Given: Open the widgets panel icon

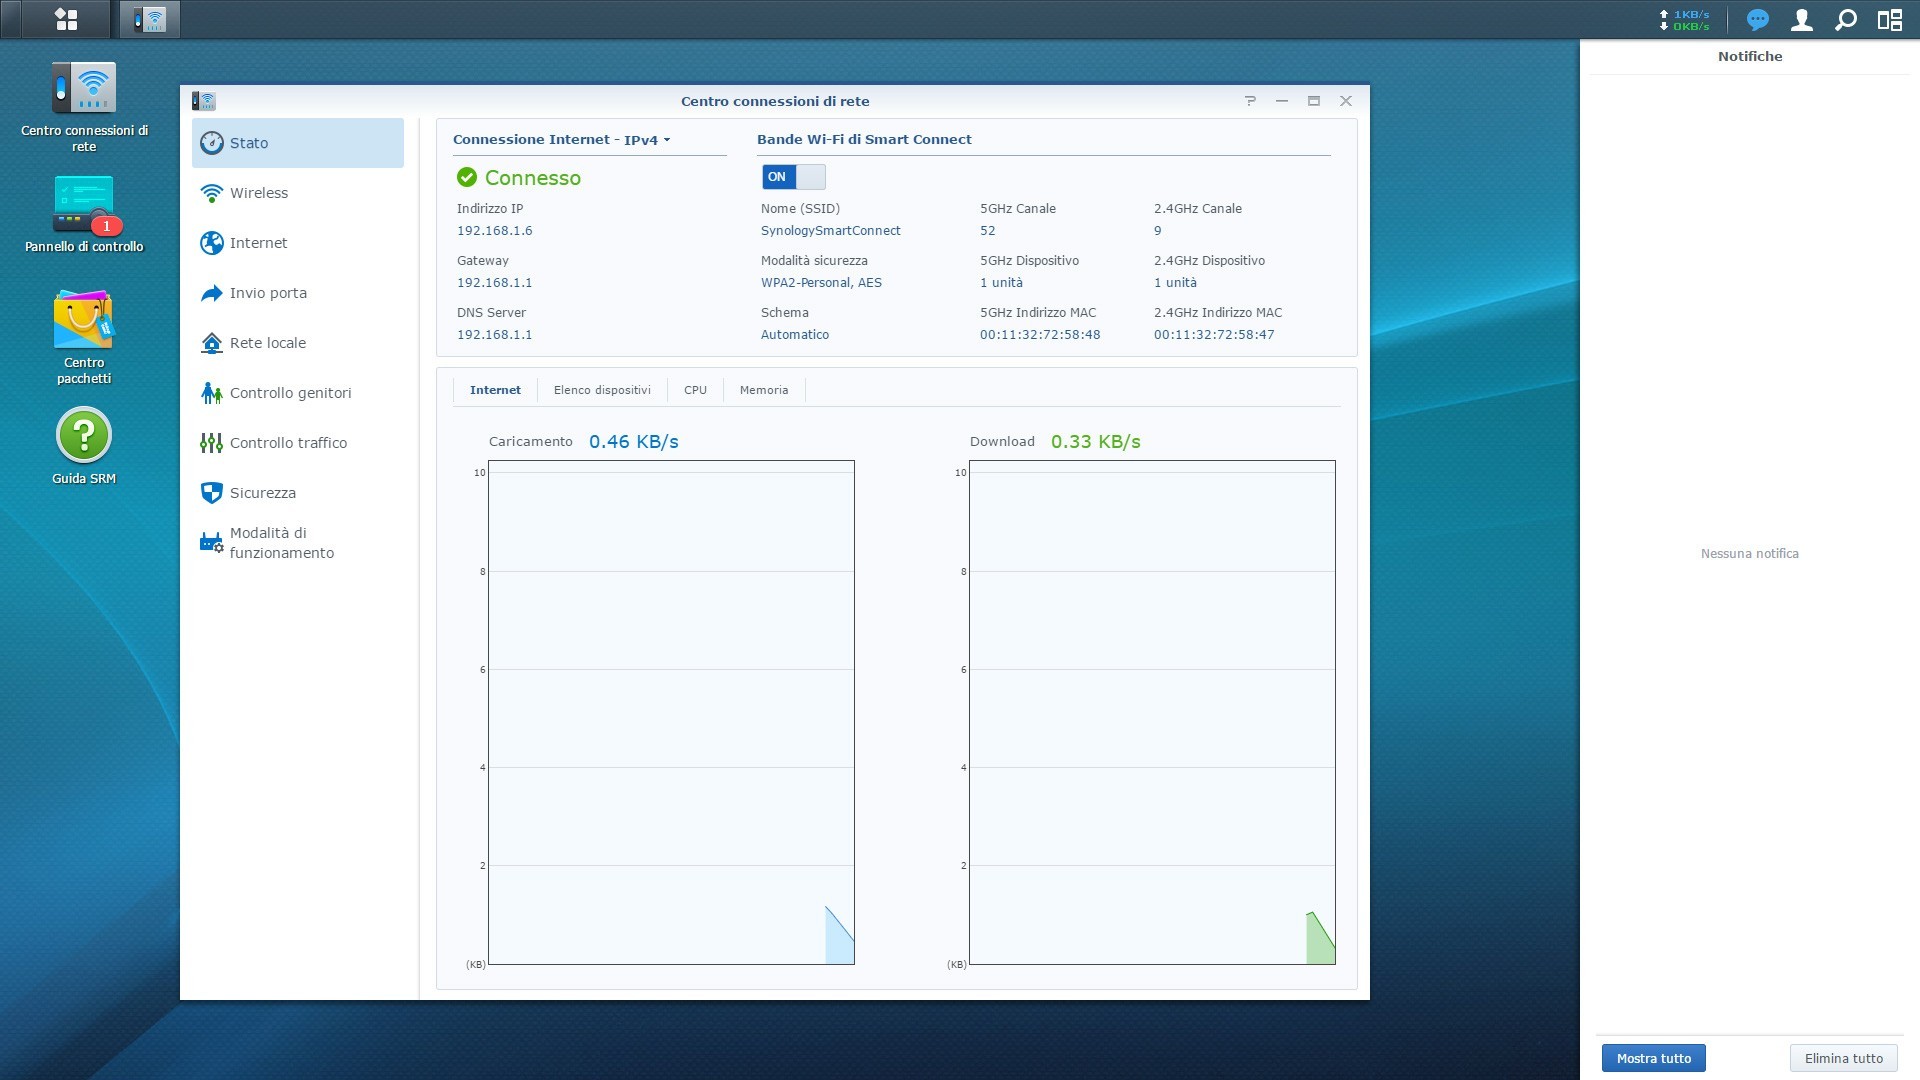Looking at the screenshot, I should [x=1889, y=19].
